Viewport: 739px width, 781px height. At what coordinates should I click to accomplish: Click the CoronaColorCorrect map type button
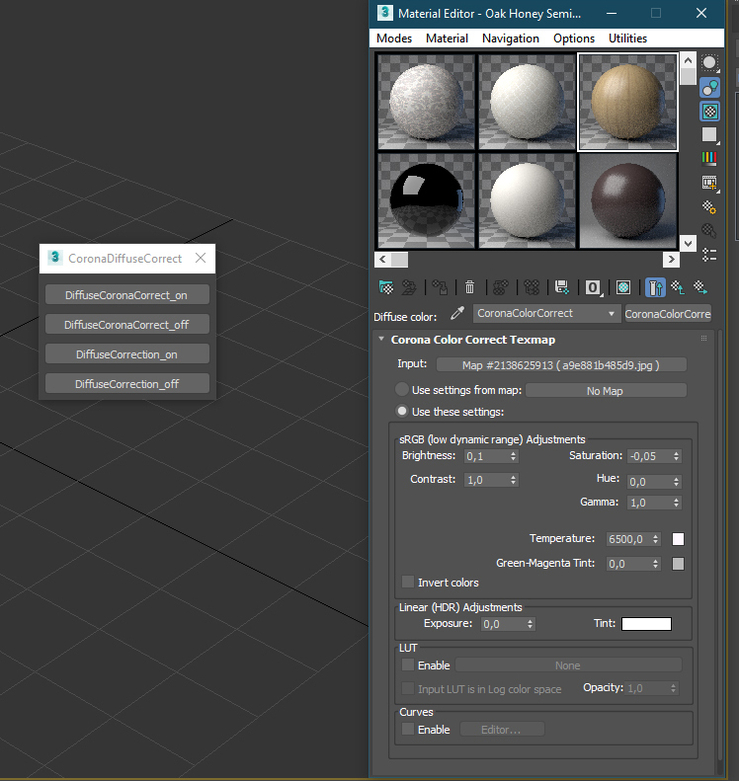668,314
